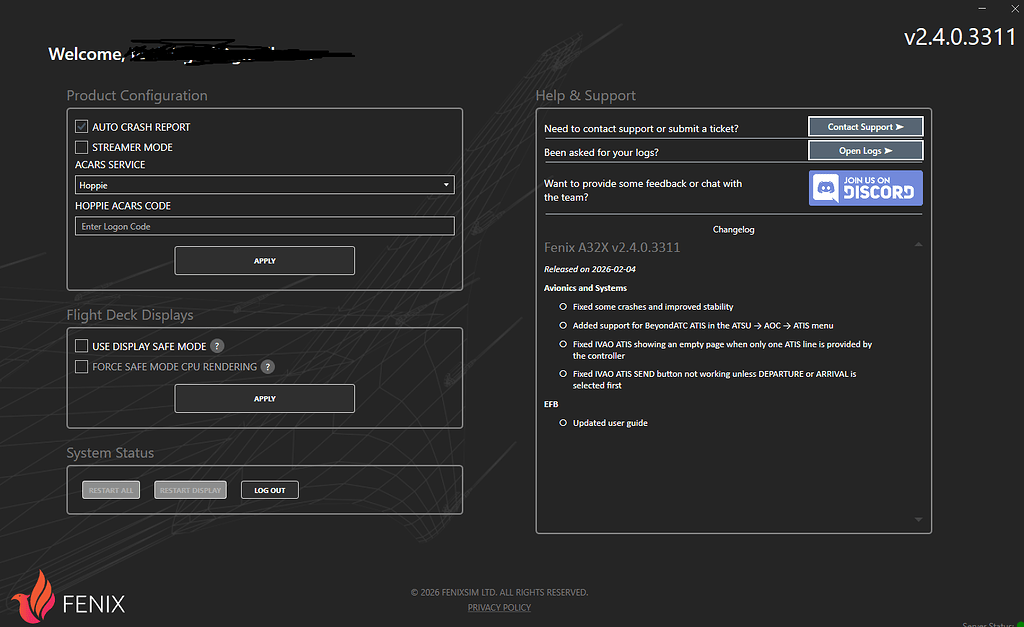The height and width of the screenshot is (627, 1024).
Task: Enable the Force Safe Mode CPU Rendering checkbox
Action: click(82, 367)
